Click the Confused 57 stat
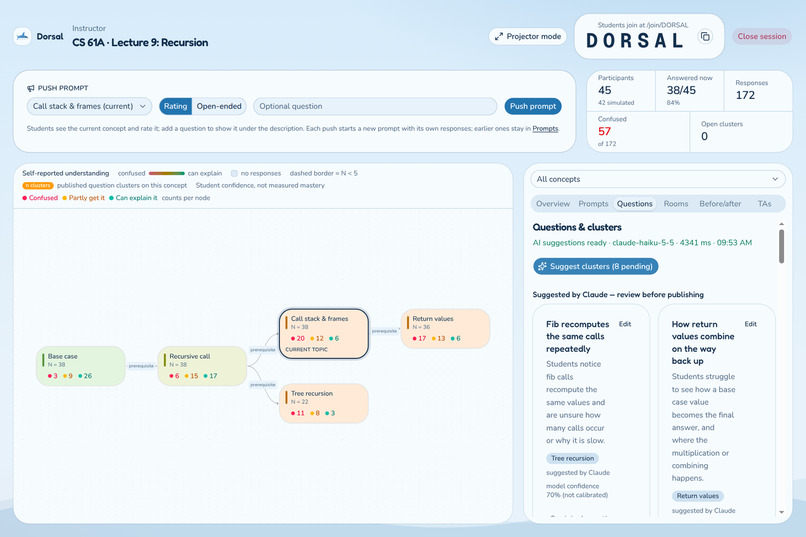Viewport: 806px width, 537px height. pos(638,132)
